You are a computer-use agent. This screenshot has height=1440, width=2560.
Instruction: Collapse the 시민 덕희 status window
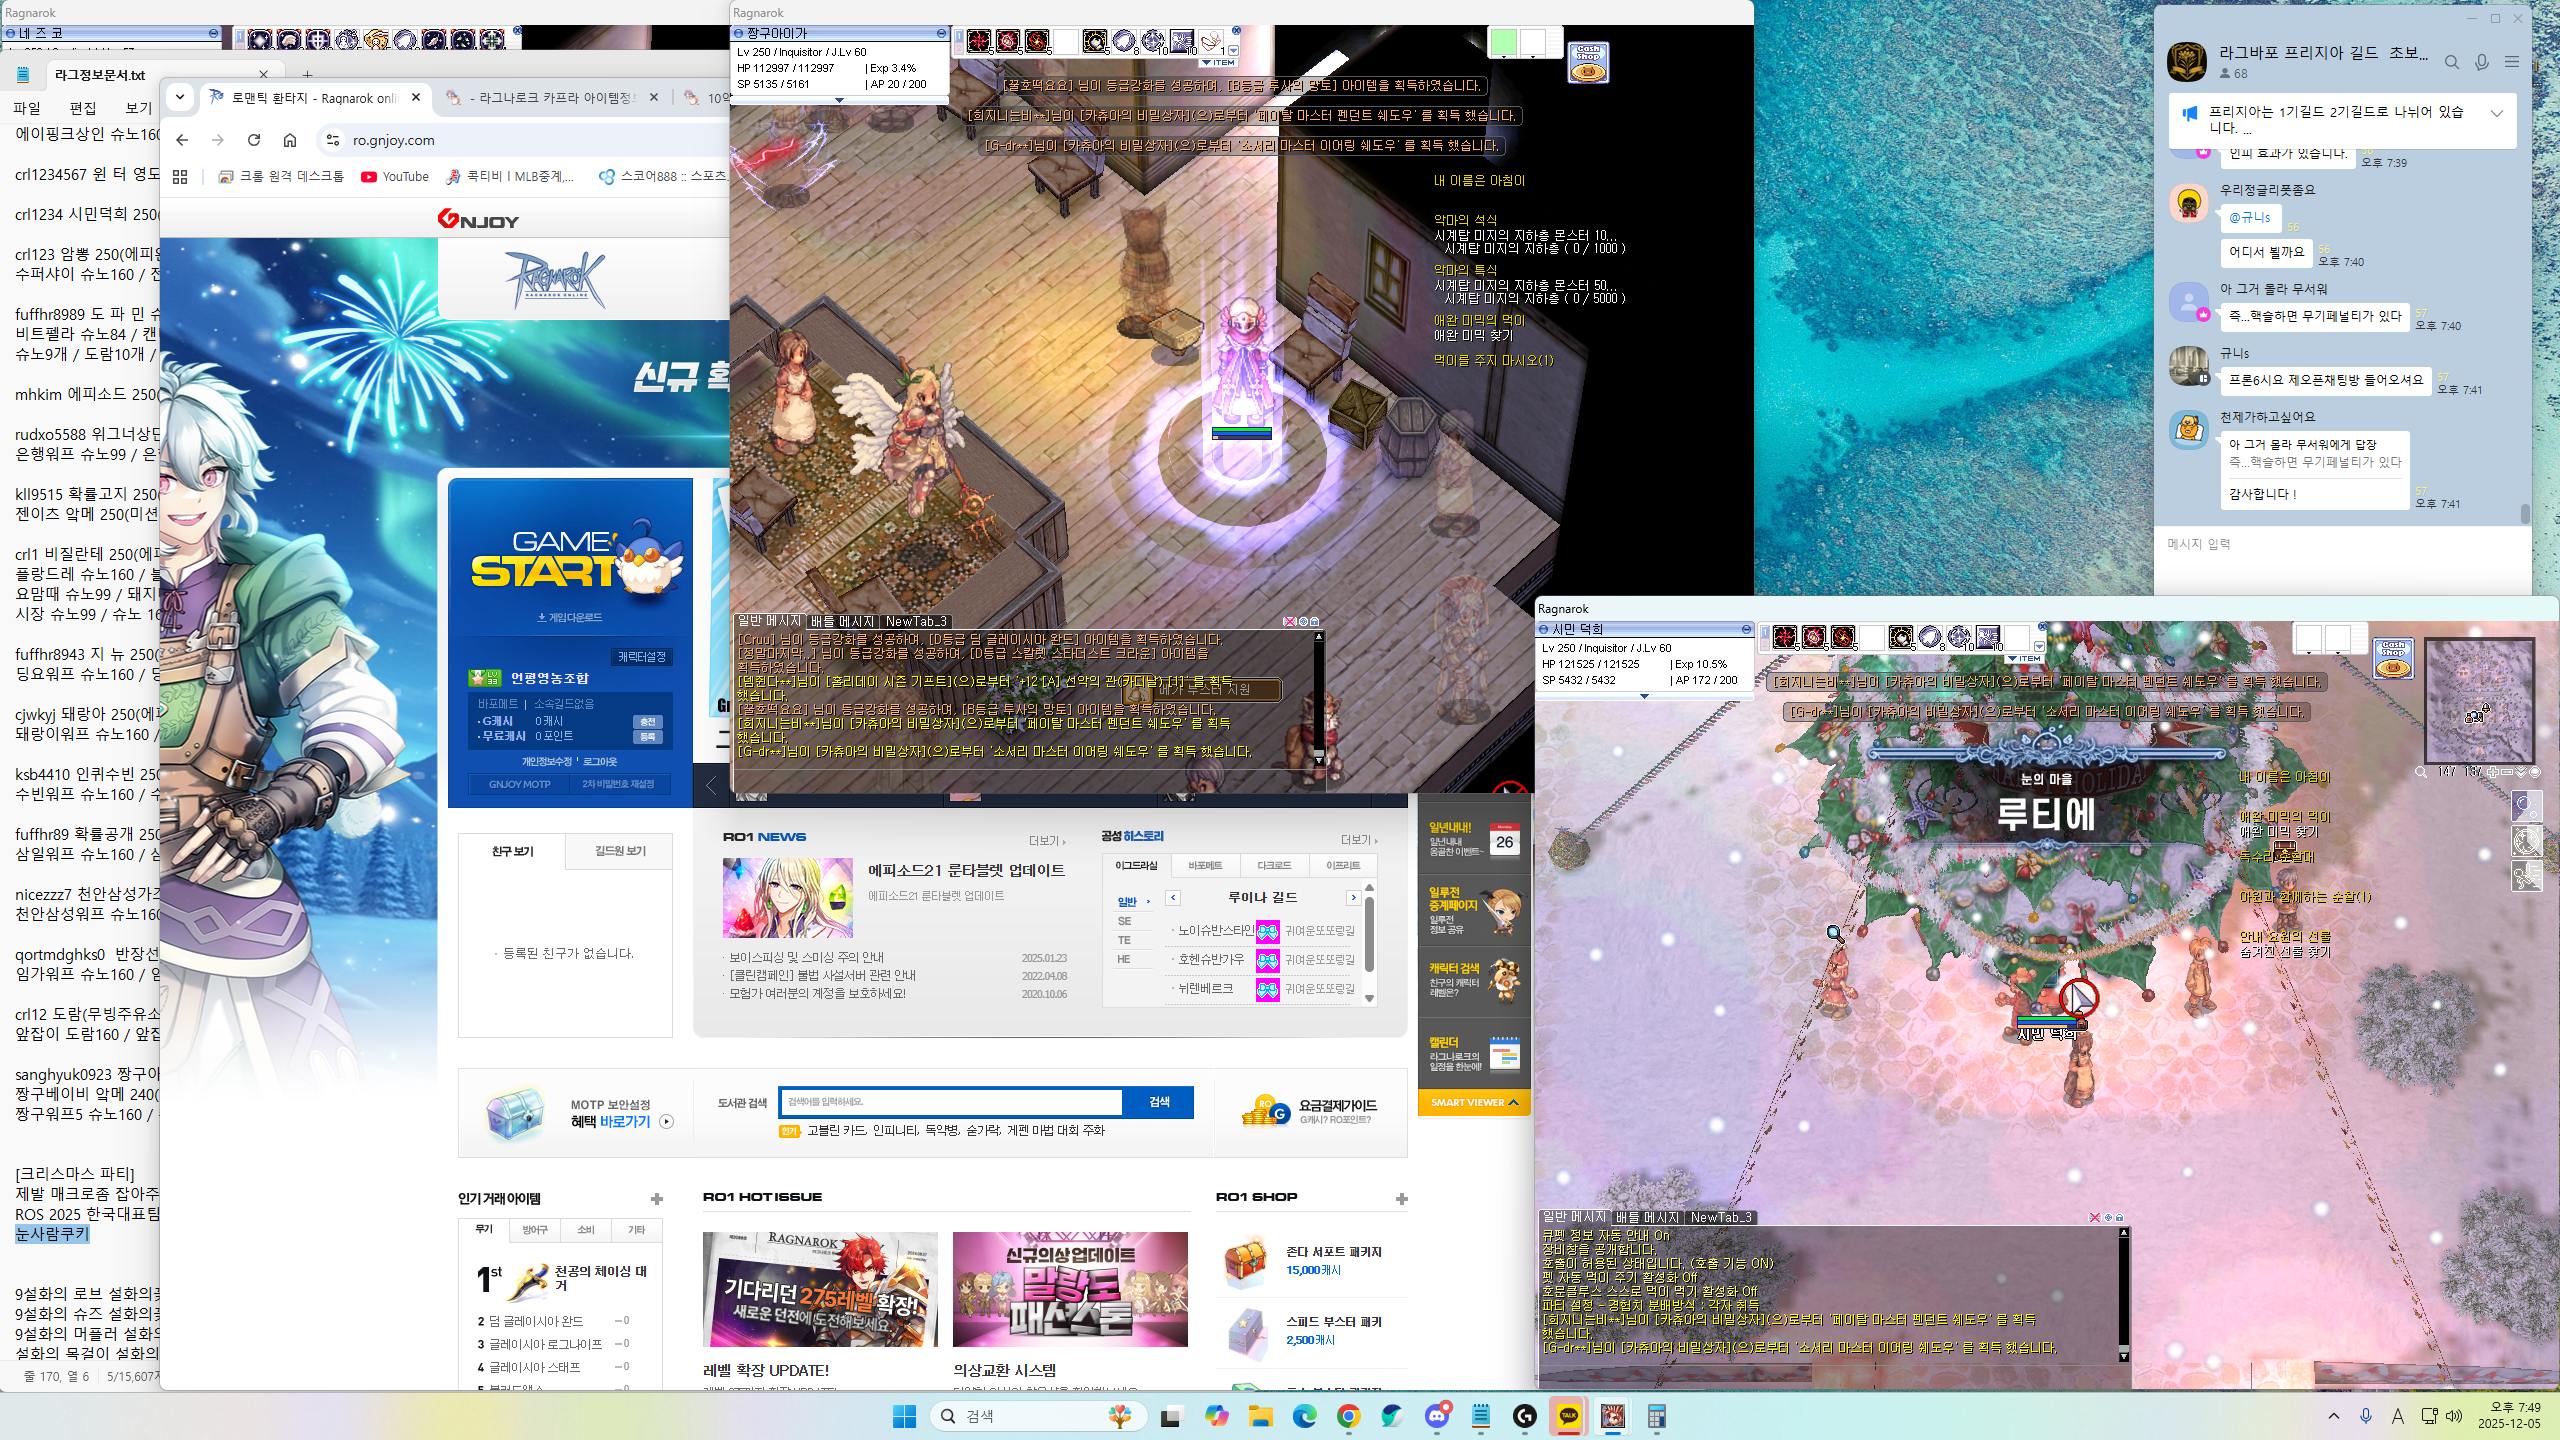(x=1746, y=629)
